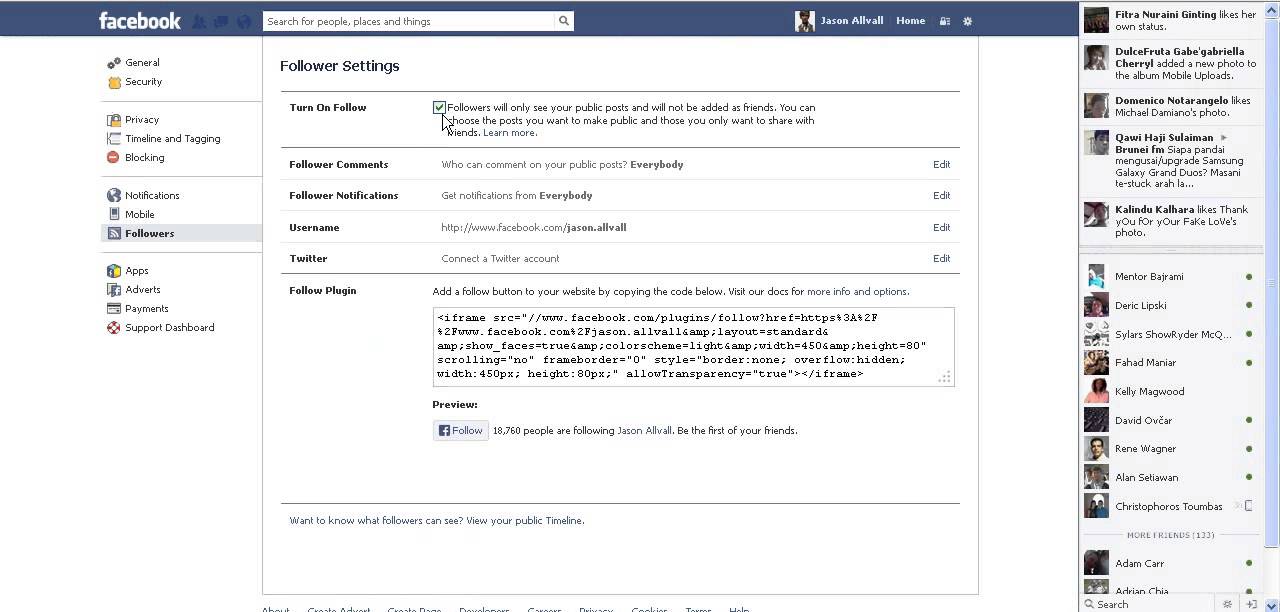Click the Learn more link
Viewport: 1280px width, 612px height.
(x=509, y=133)
